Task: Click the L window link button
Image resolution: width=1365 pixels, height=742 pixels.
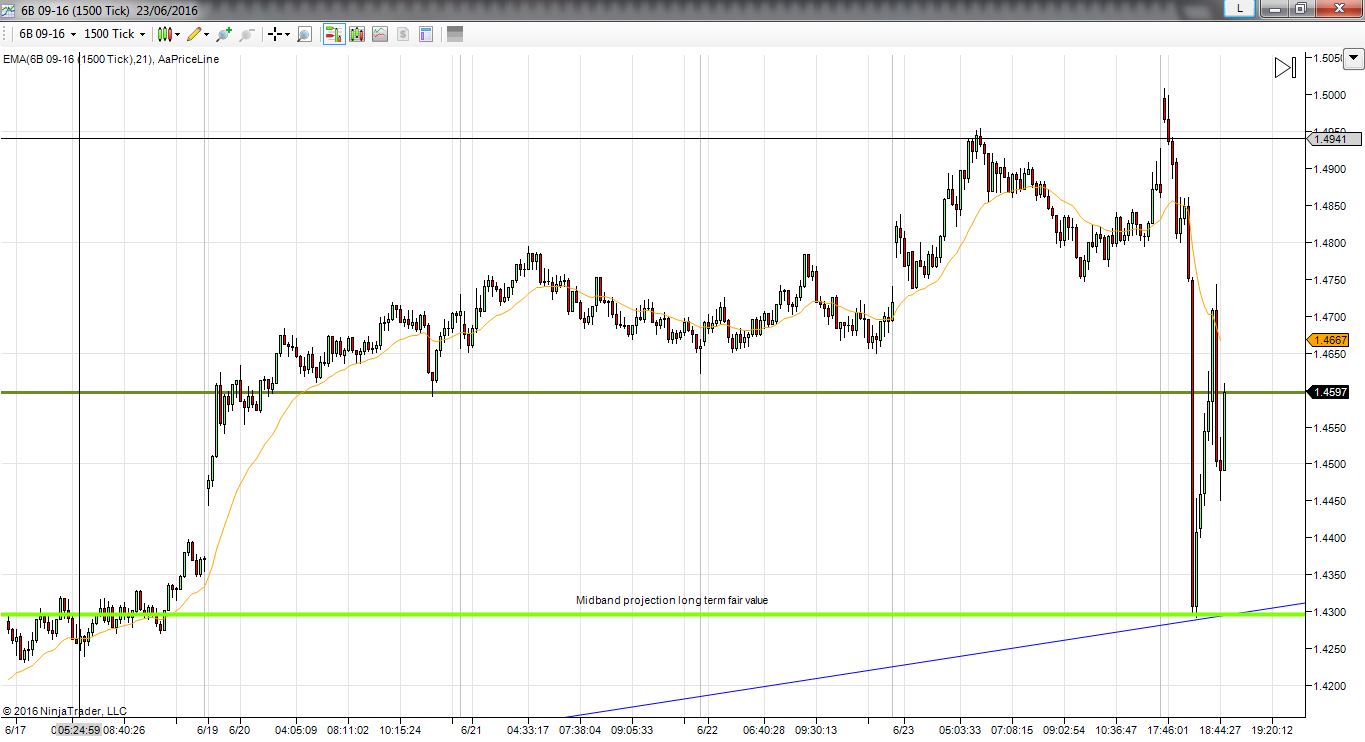Action: tap(1240, 8)
